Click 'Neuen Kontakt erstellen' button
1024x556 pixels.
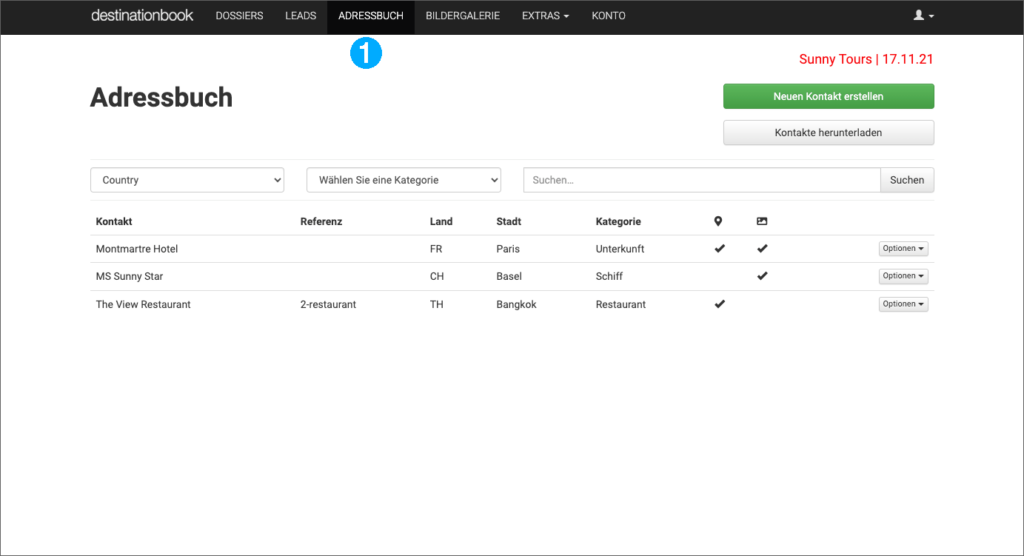point(828,96)
